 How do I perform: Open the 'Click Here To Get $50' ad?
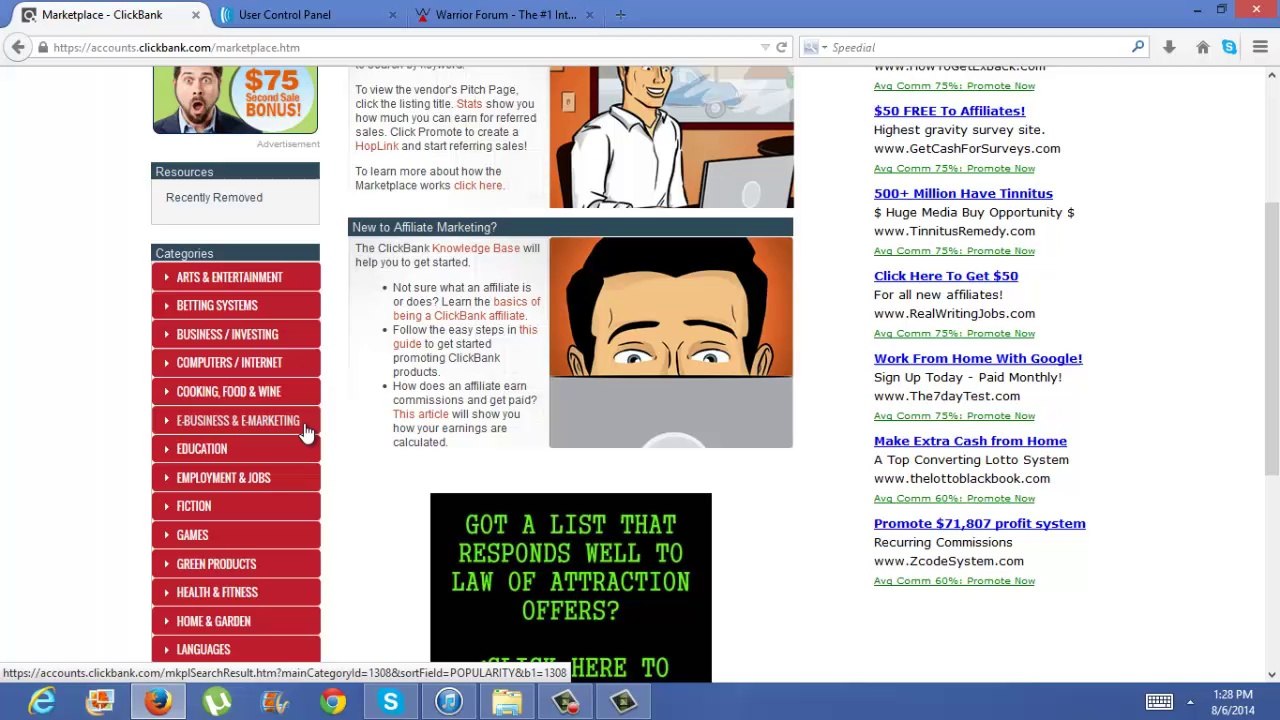tap(946, 276)
